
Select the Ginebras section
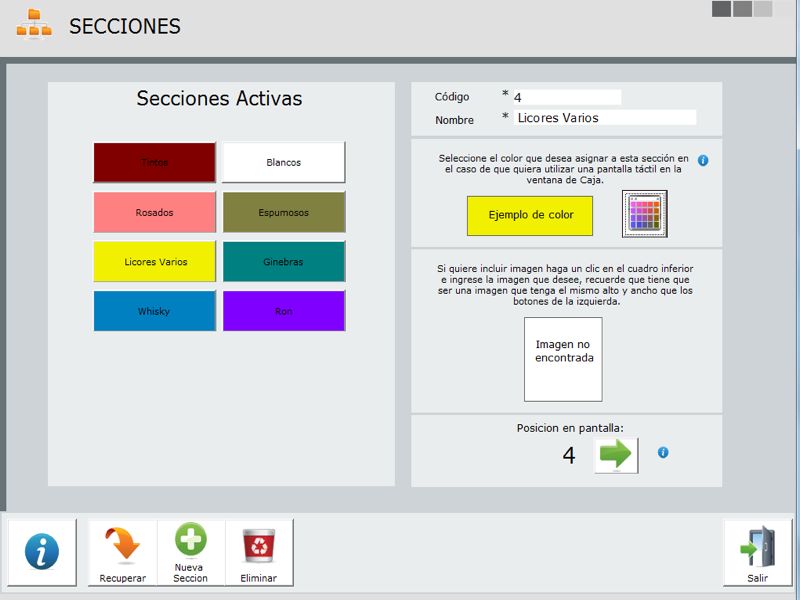coord(284,262)
